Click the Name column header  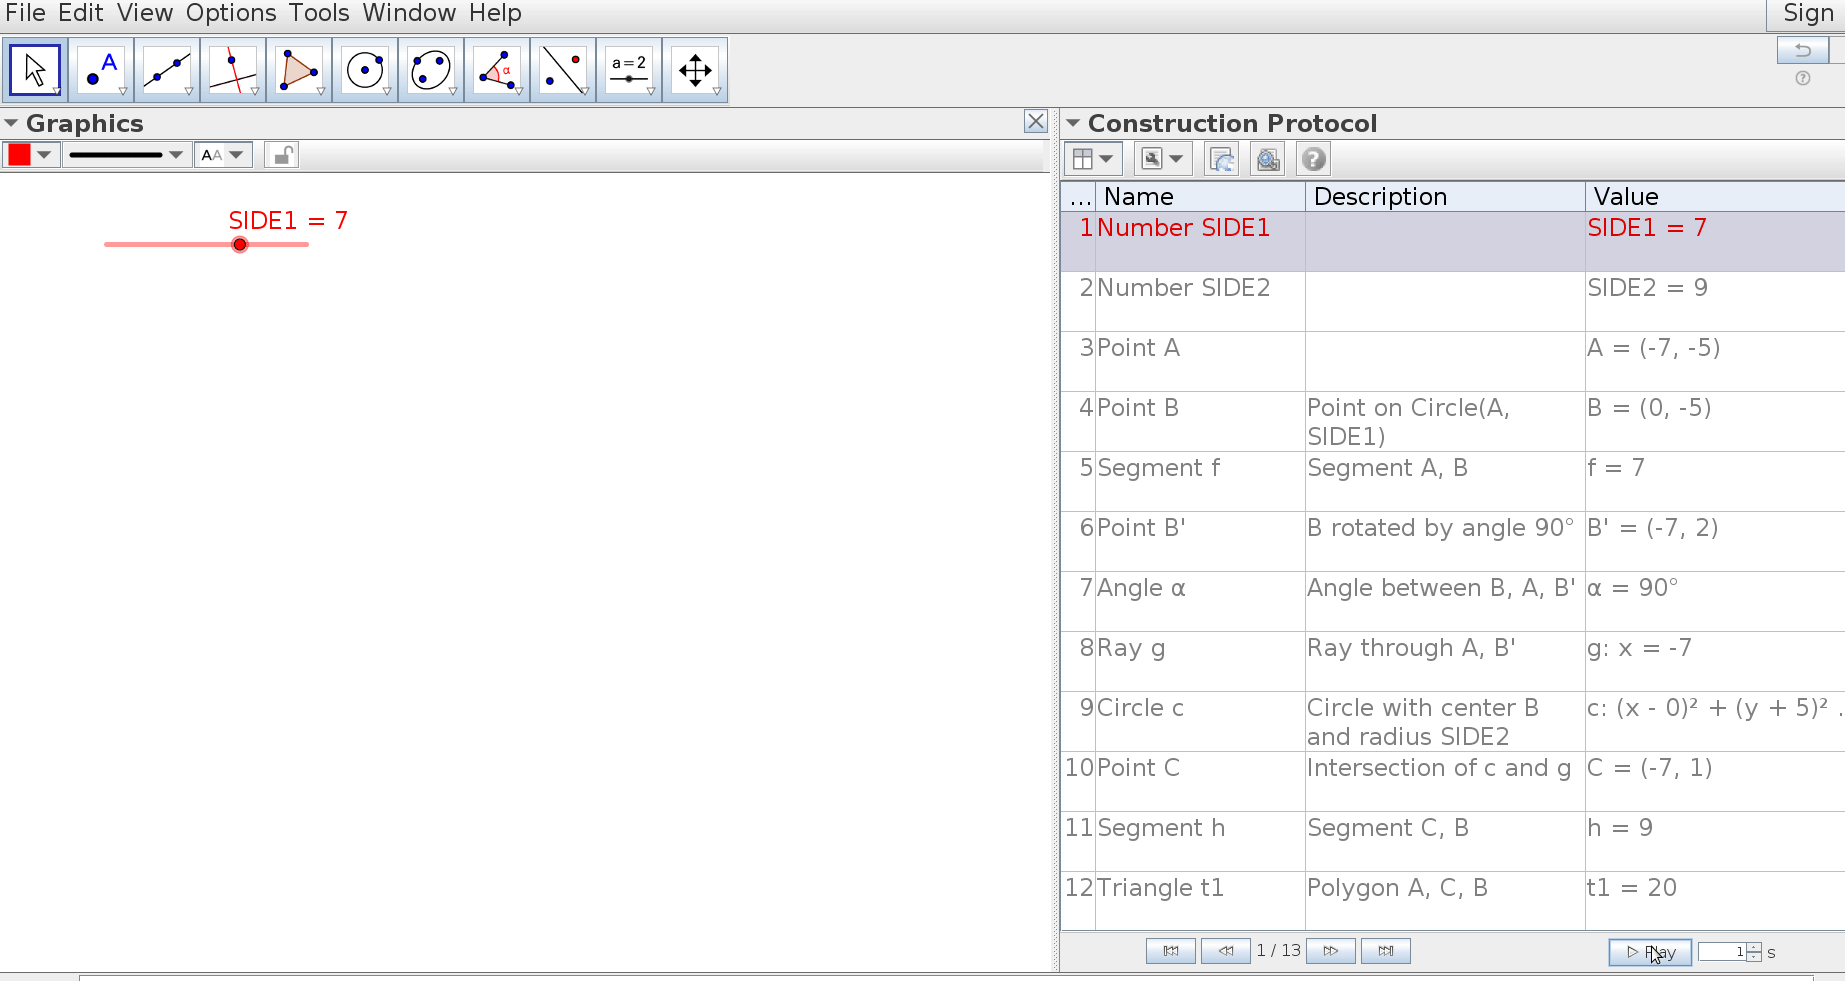pos(1200,197)
